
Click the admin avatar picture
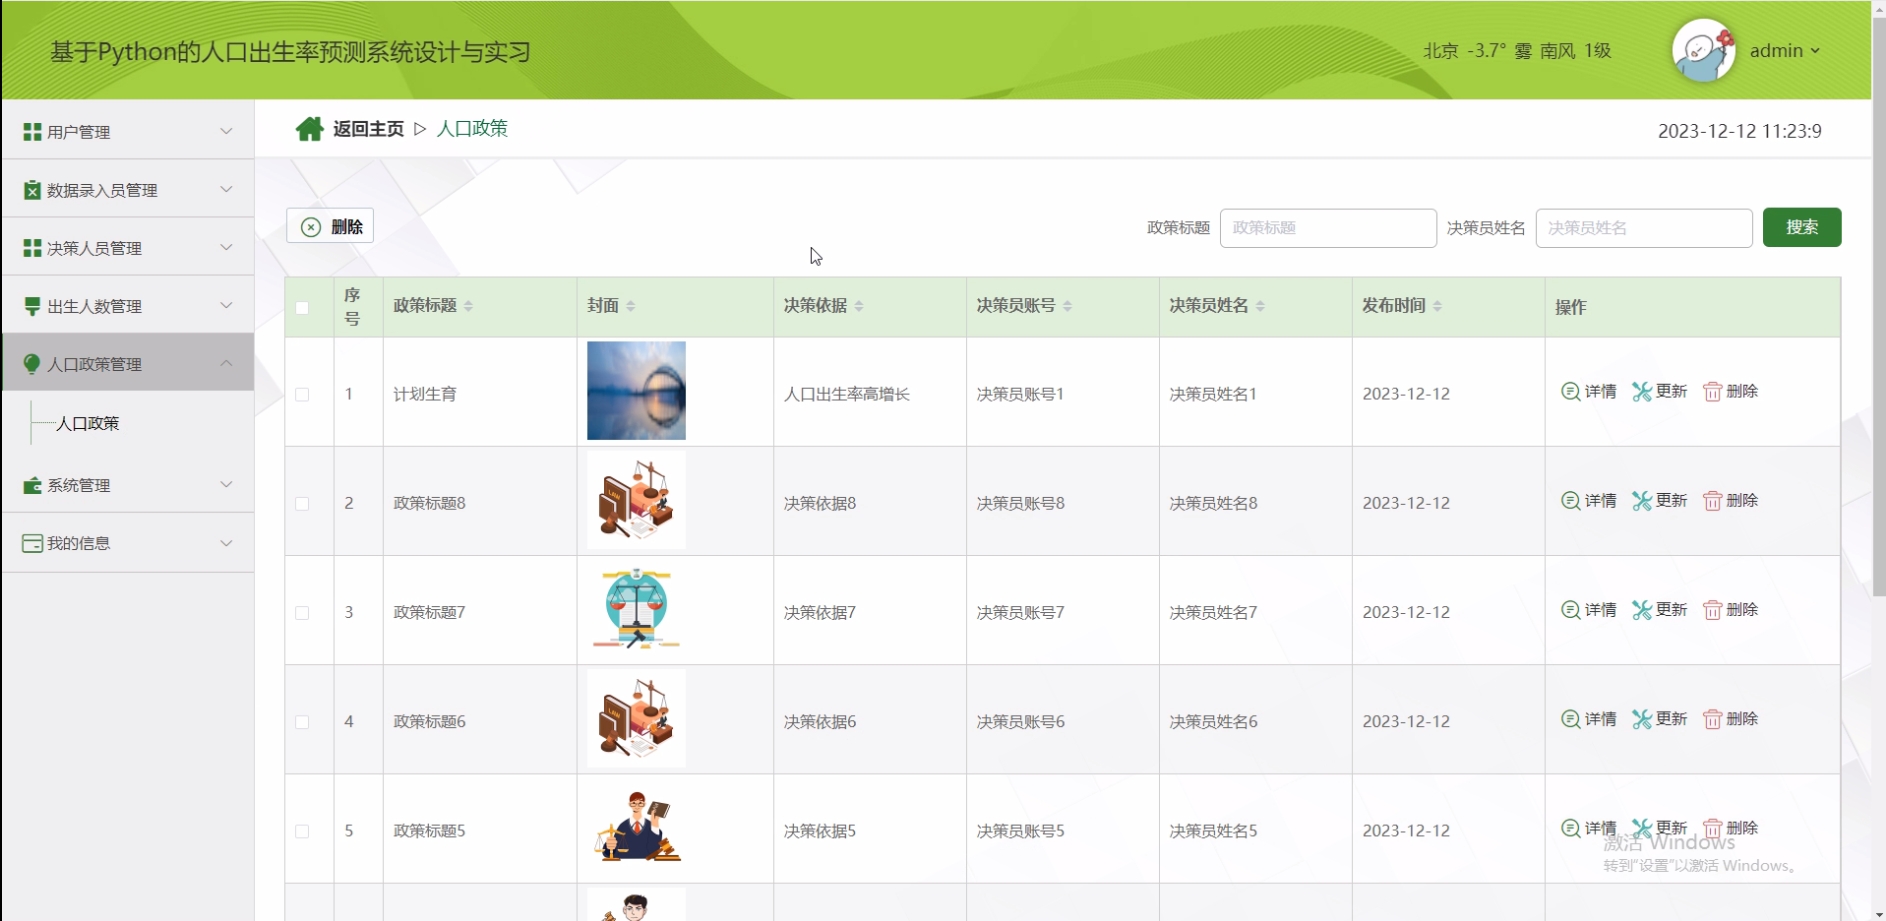pos(1704,50)
